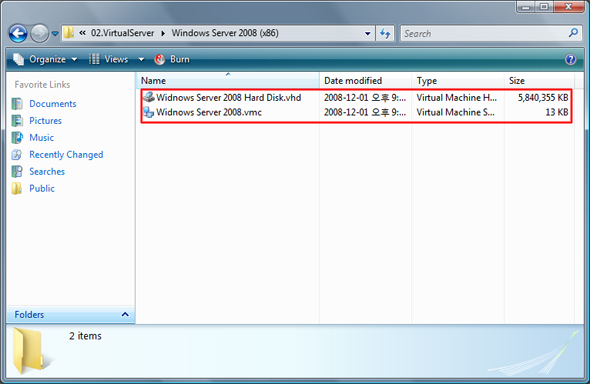Click the folder icon in address bar
Viewport: 590px width, 384px height.
coord(68,33)
